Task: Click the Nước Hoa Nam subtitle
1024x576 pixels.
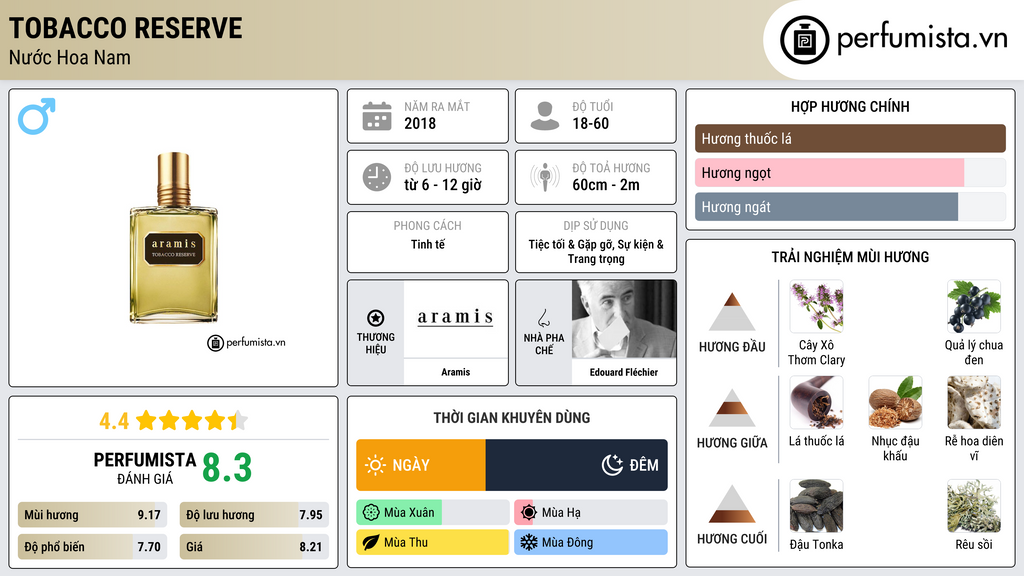Action: pos(70,57)
